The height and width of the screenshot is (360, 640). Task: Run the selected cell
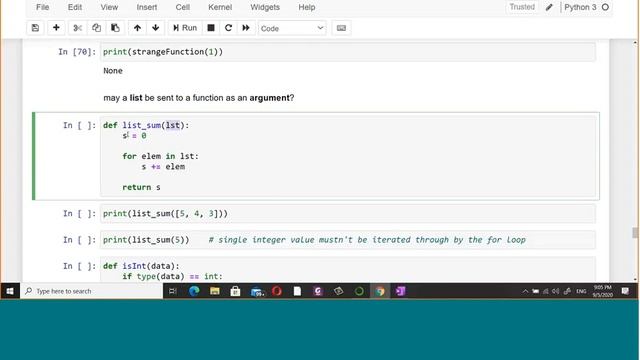pyautogui.click(x=185, y=28)
